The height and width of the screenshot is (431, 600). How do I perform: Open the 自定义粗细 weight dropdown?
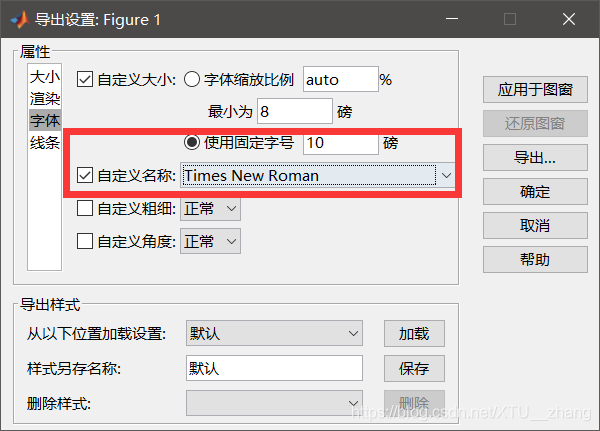pyautogui.click(x=210, y=209)
